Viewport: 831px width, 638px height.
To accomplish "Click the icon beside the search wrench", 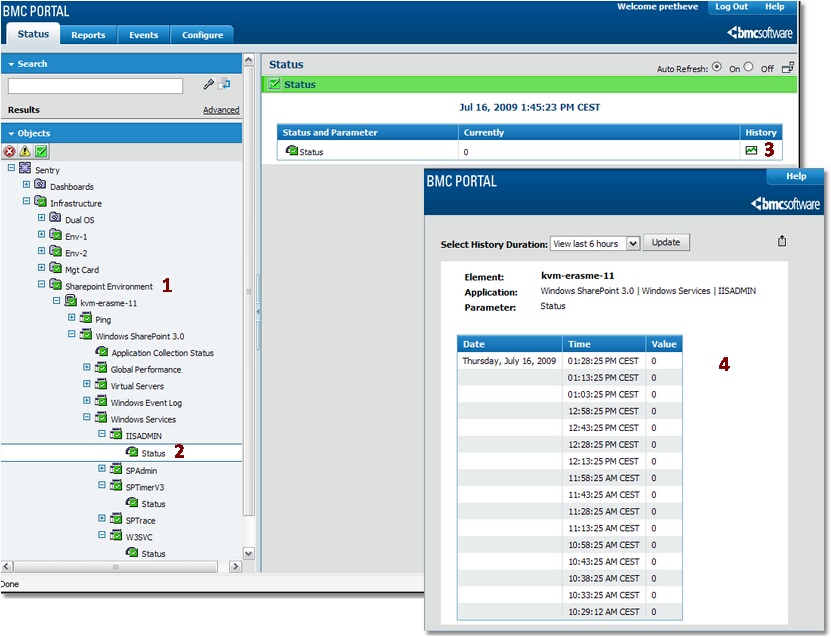I will [x=225, y=84].
